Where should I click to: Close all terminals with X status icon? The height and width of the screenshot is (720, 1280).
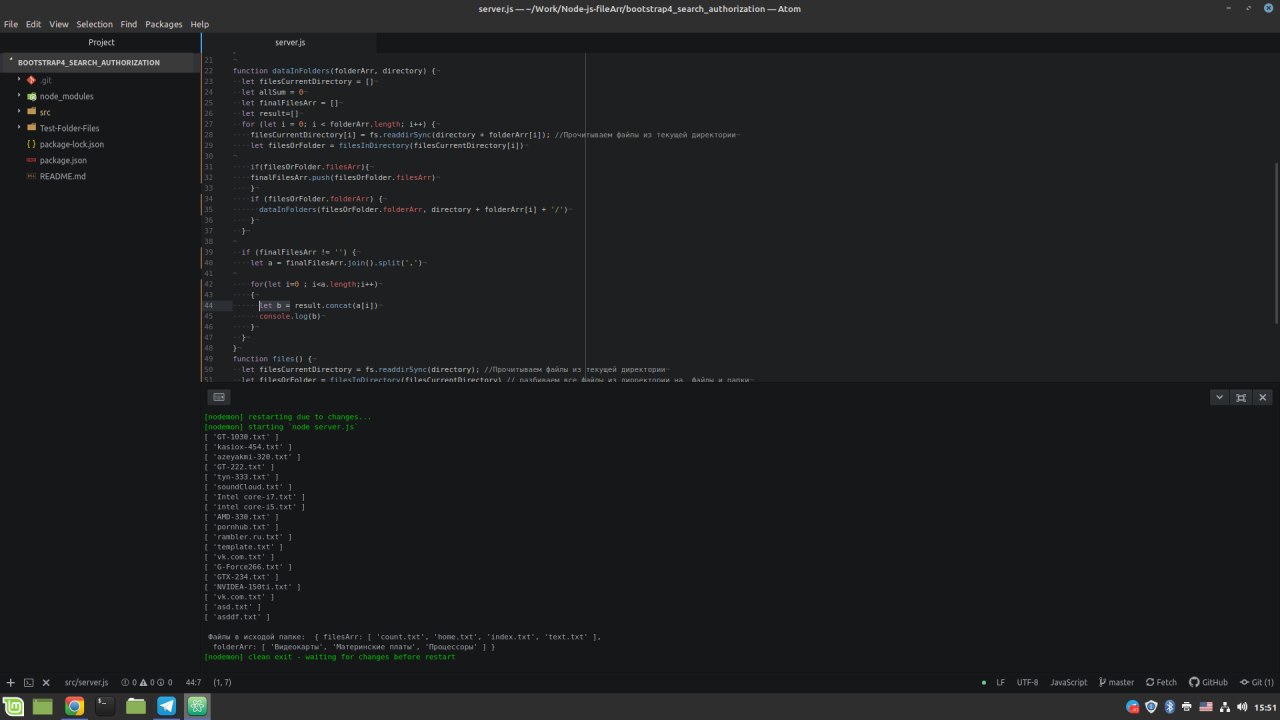click(x=46, y=682)
